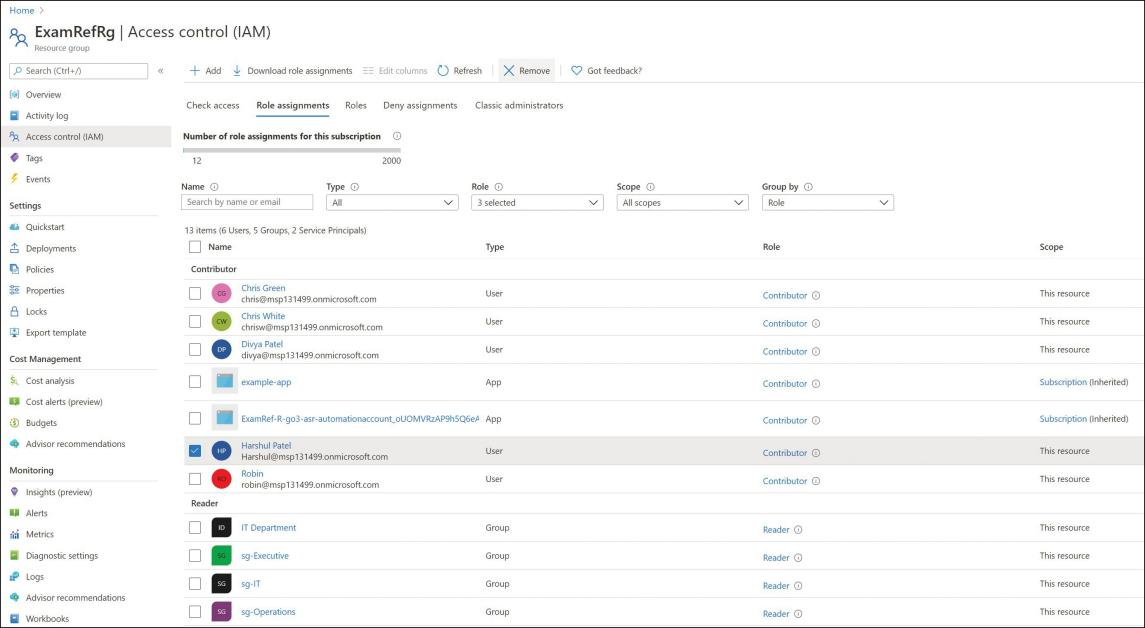This screenshot has width=1145, height=628.
Task: Click the role assignments usage progress bar
Action: tap(291, 150)
